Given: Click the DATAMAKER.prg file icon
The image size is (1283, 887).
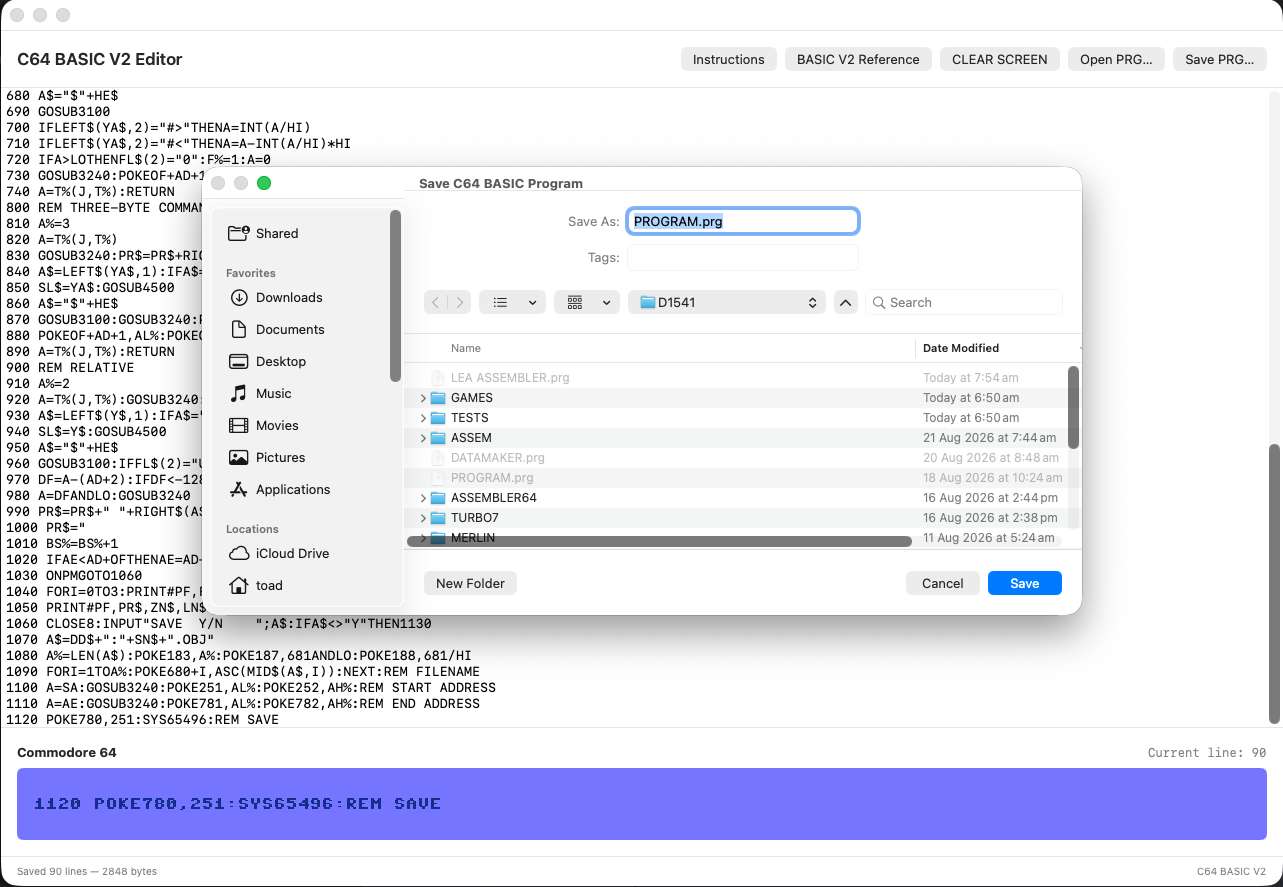Looking at the screenshot, I should (437, 458).
